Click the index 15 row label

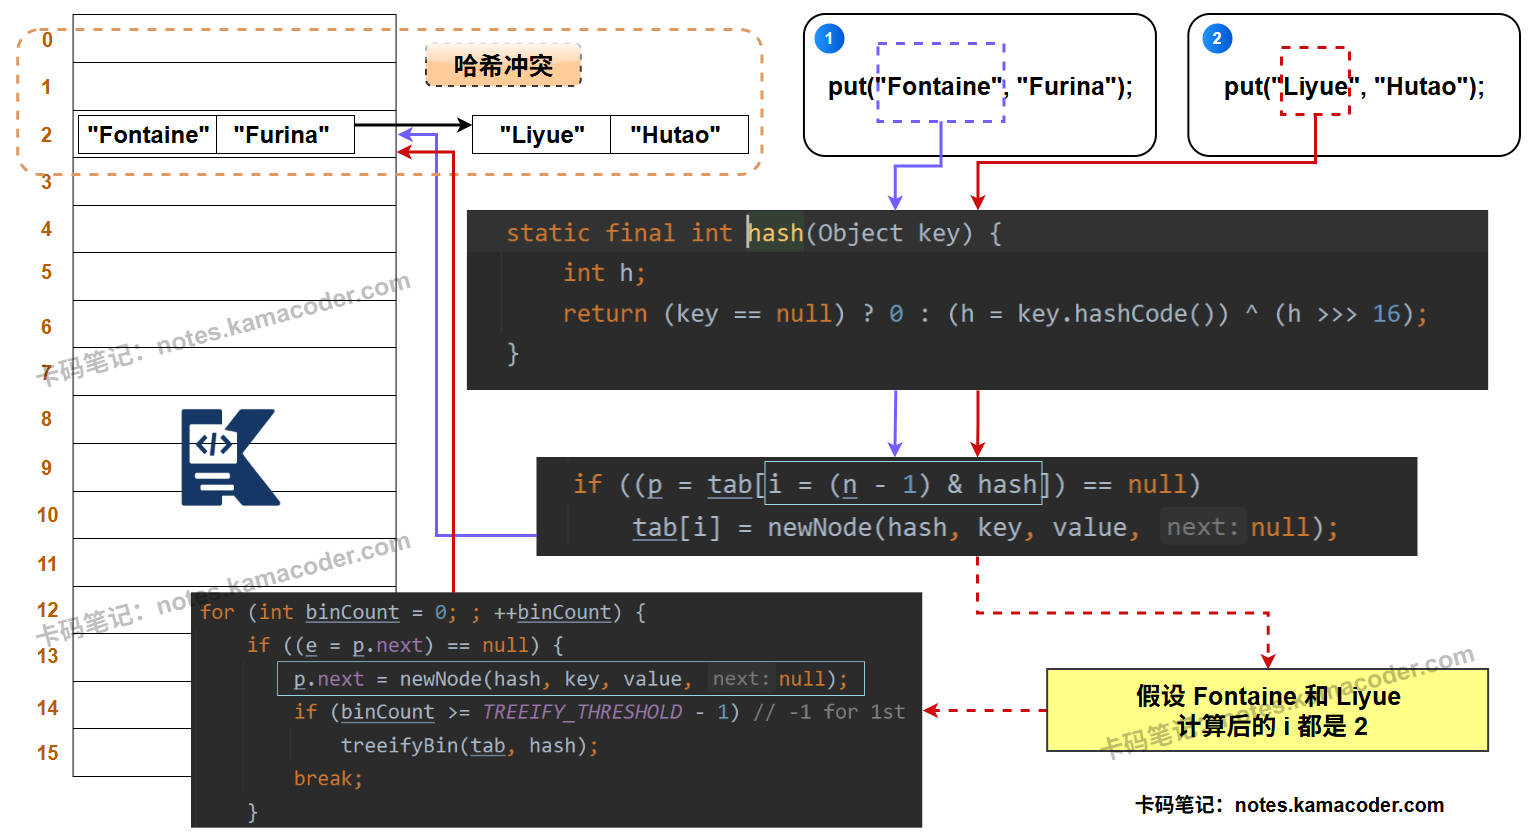pyautogui.click(x=47, y=753)
